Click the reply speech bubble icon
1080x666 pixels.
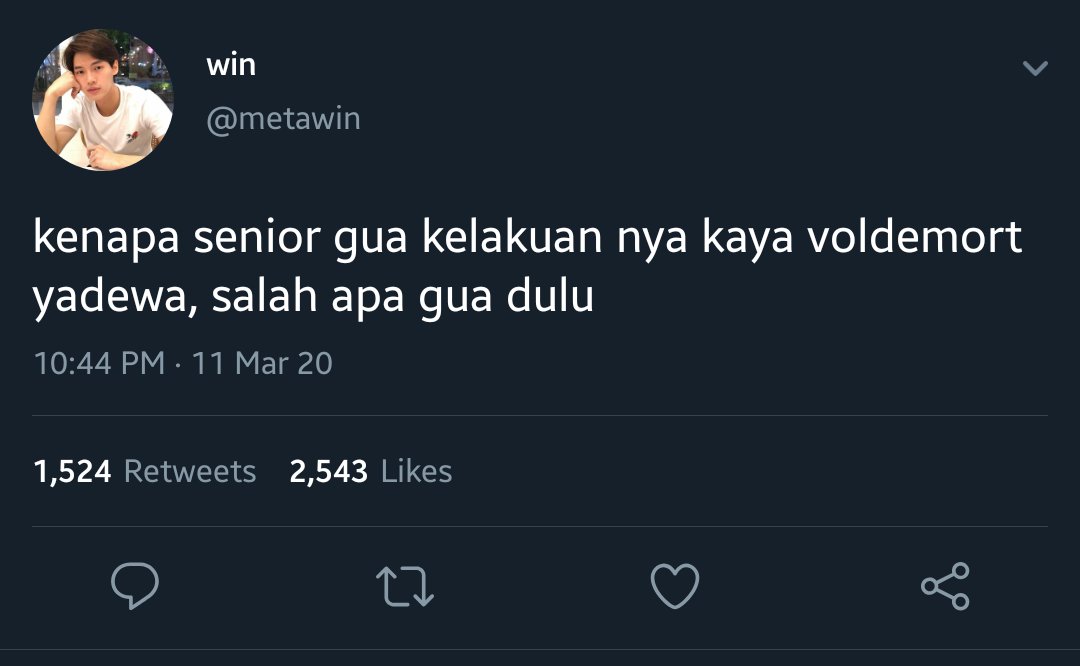[x=135, y=585]
